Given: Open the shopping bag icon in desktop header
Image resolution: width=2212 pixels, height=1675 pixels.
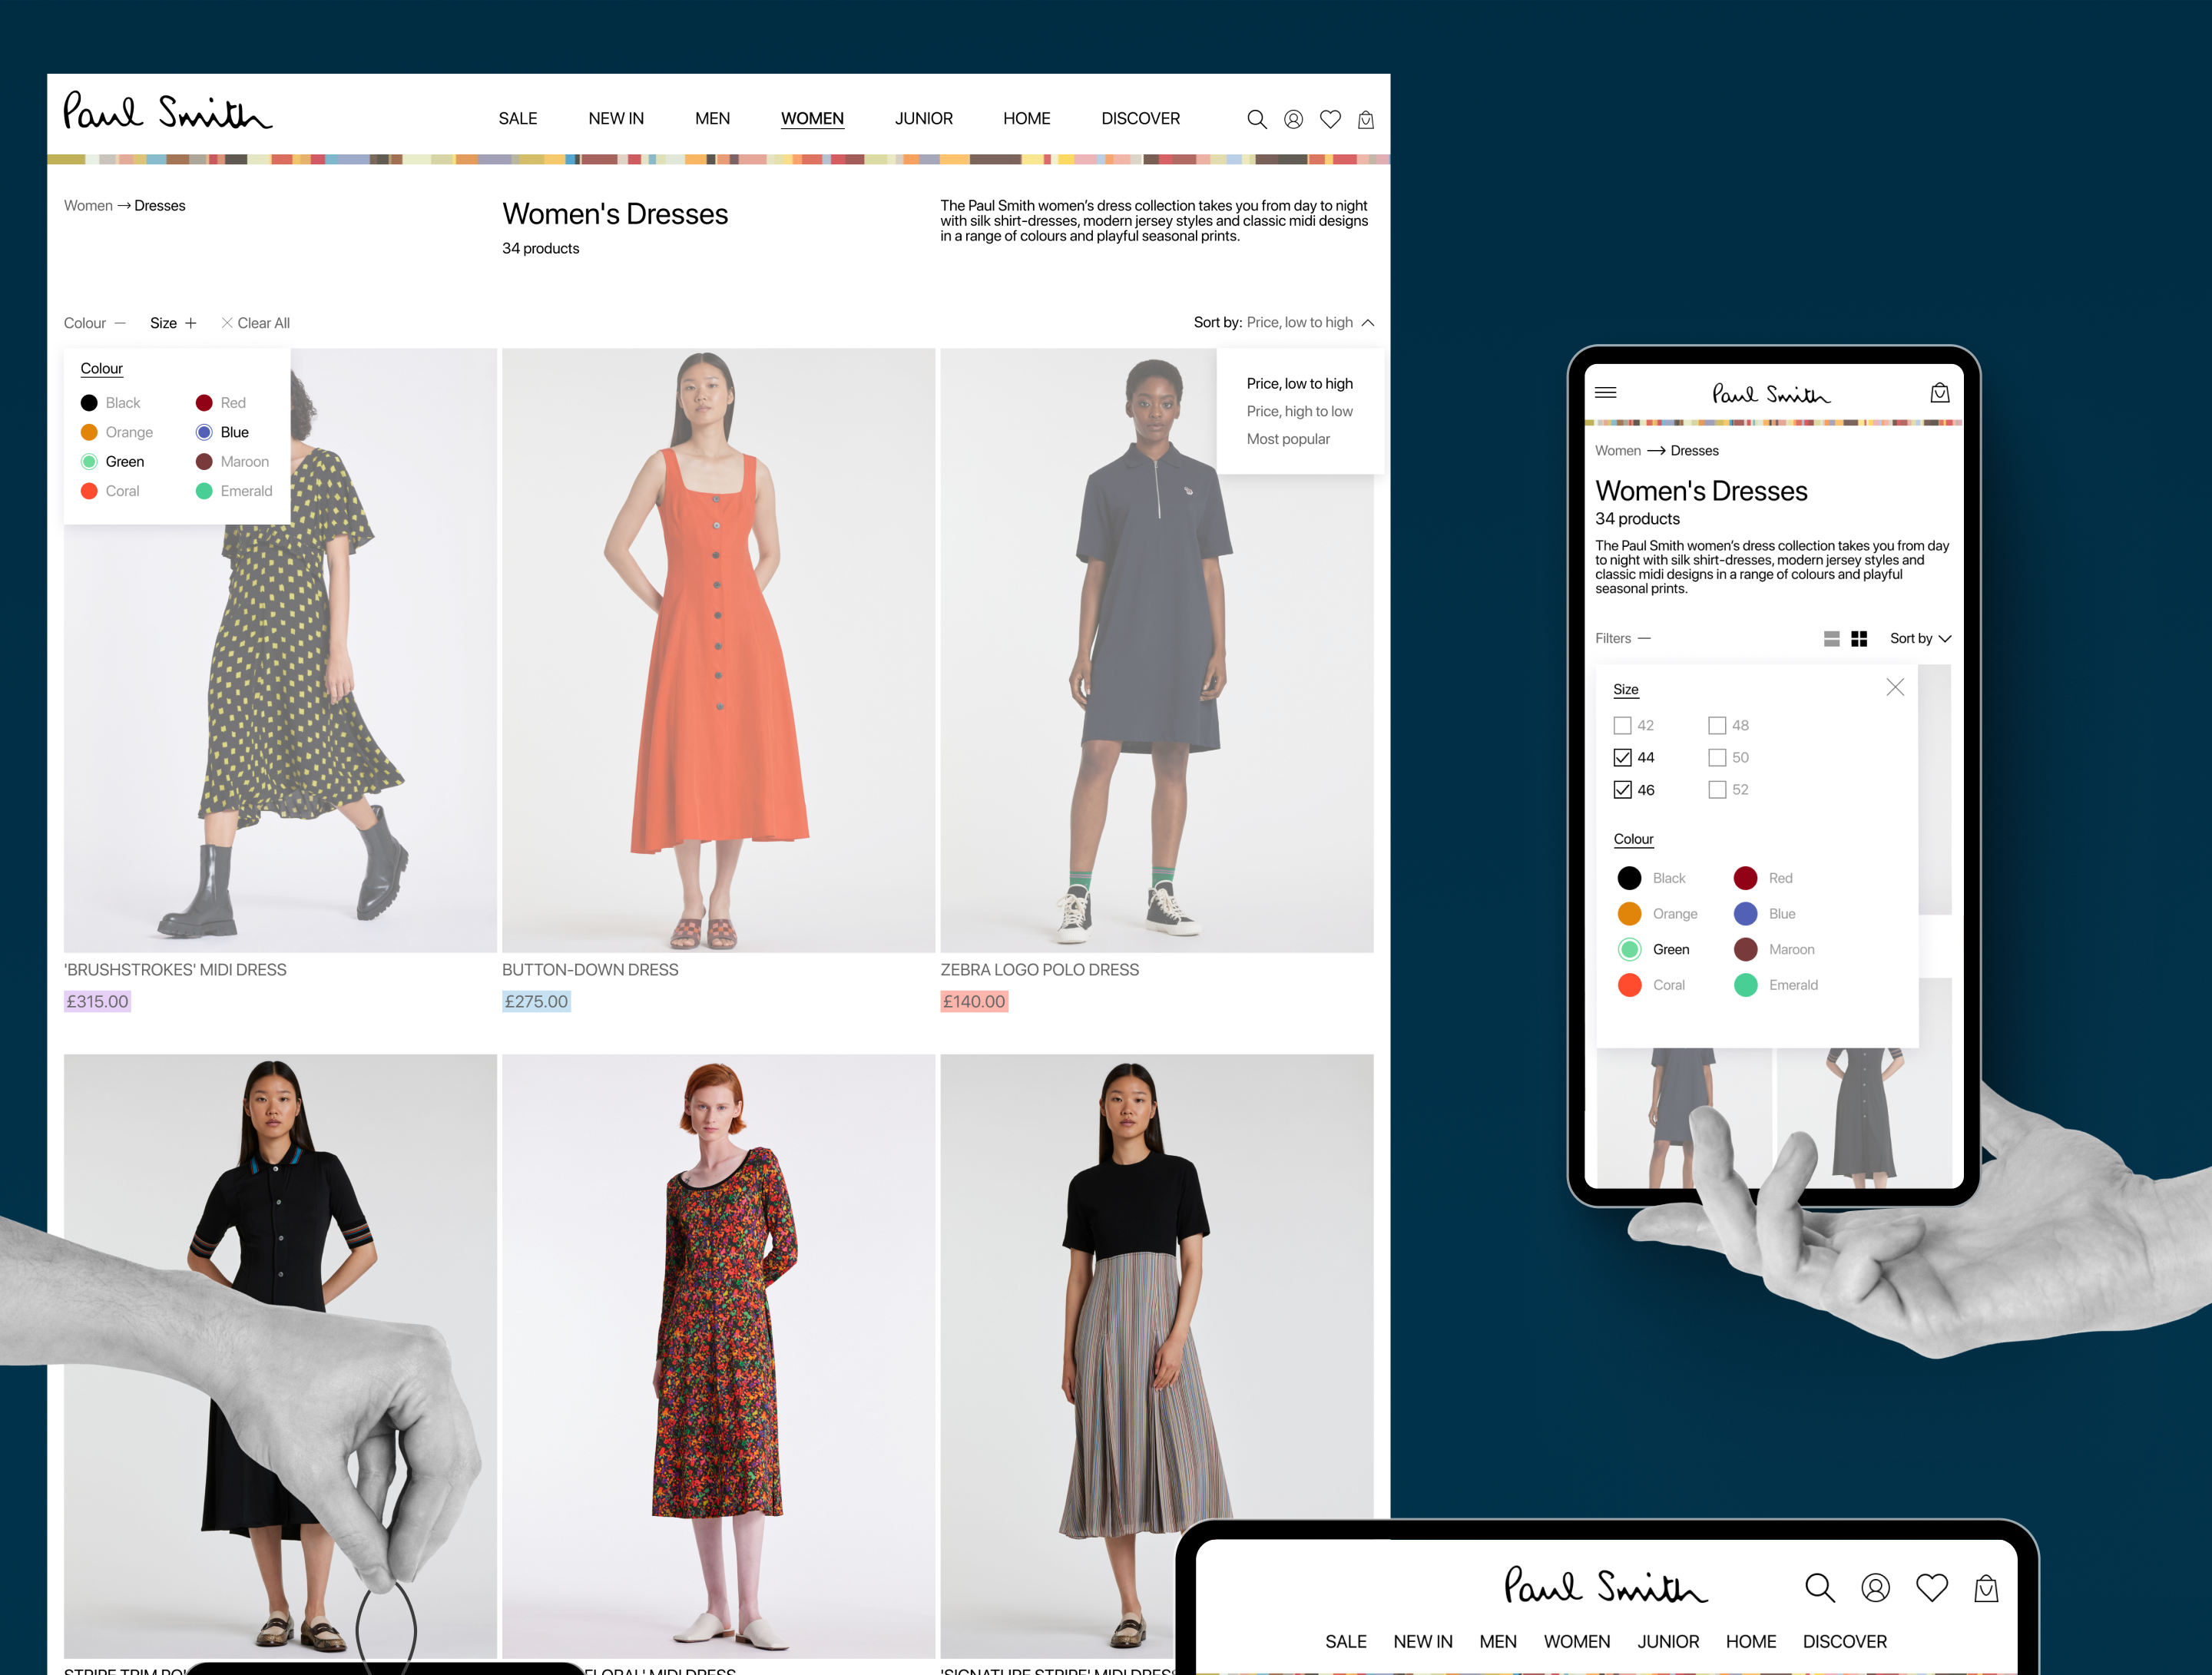Looking at the screenshot, I should 1365,120.
